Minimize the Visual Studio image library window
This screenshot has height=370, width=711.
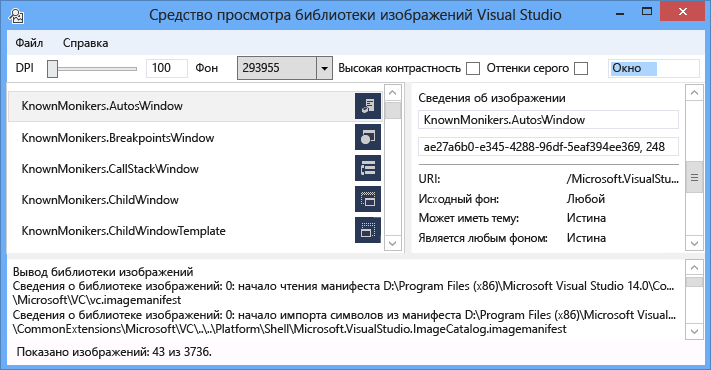[620, 13]
